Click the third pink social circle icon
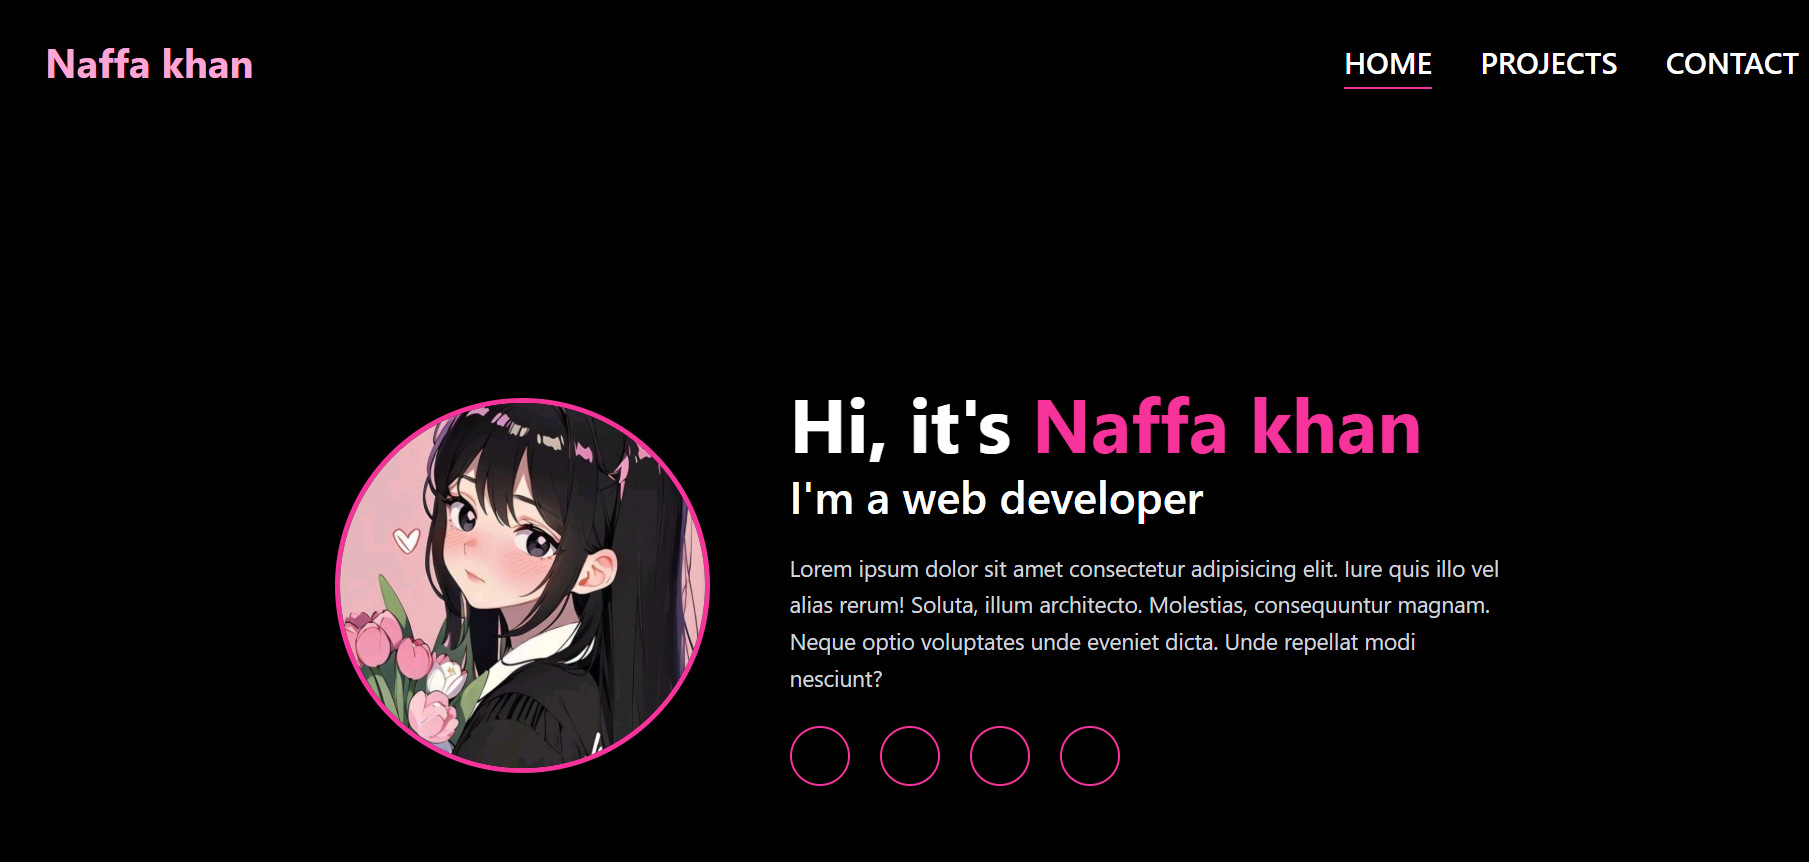This screenshot has width=1809, height=862. [1000, 756]
